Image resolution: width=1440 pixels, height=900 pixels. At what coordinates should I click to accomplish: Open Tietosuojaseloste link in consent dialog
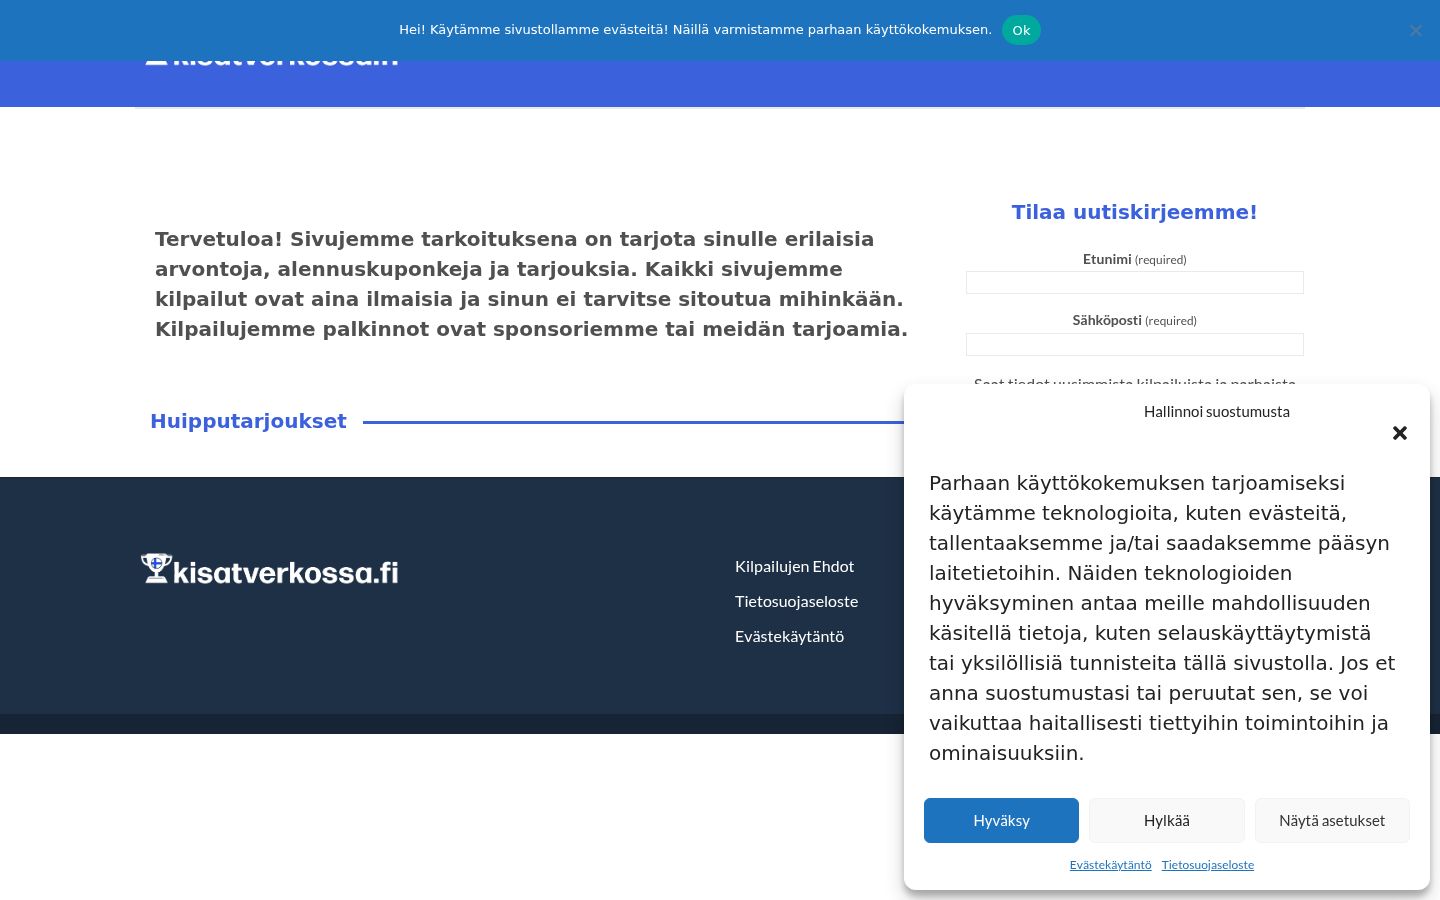1208,865
